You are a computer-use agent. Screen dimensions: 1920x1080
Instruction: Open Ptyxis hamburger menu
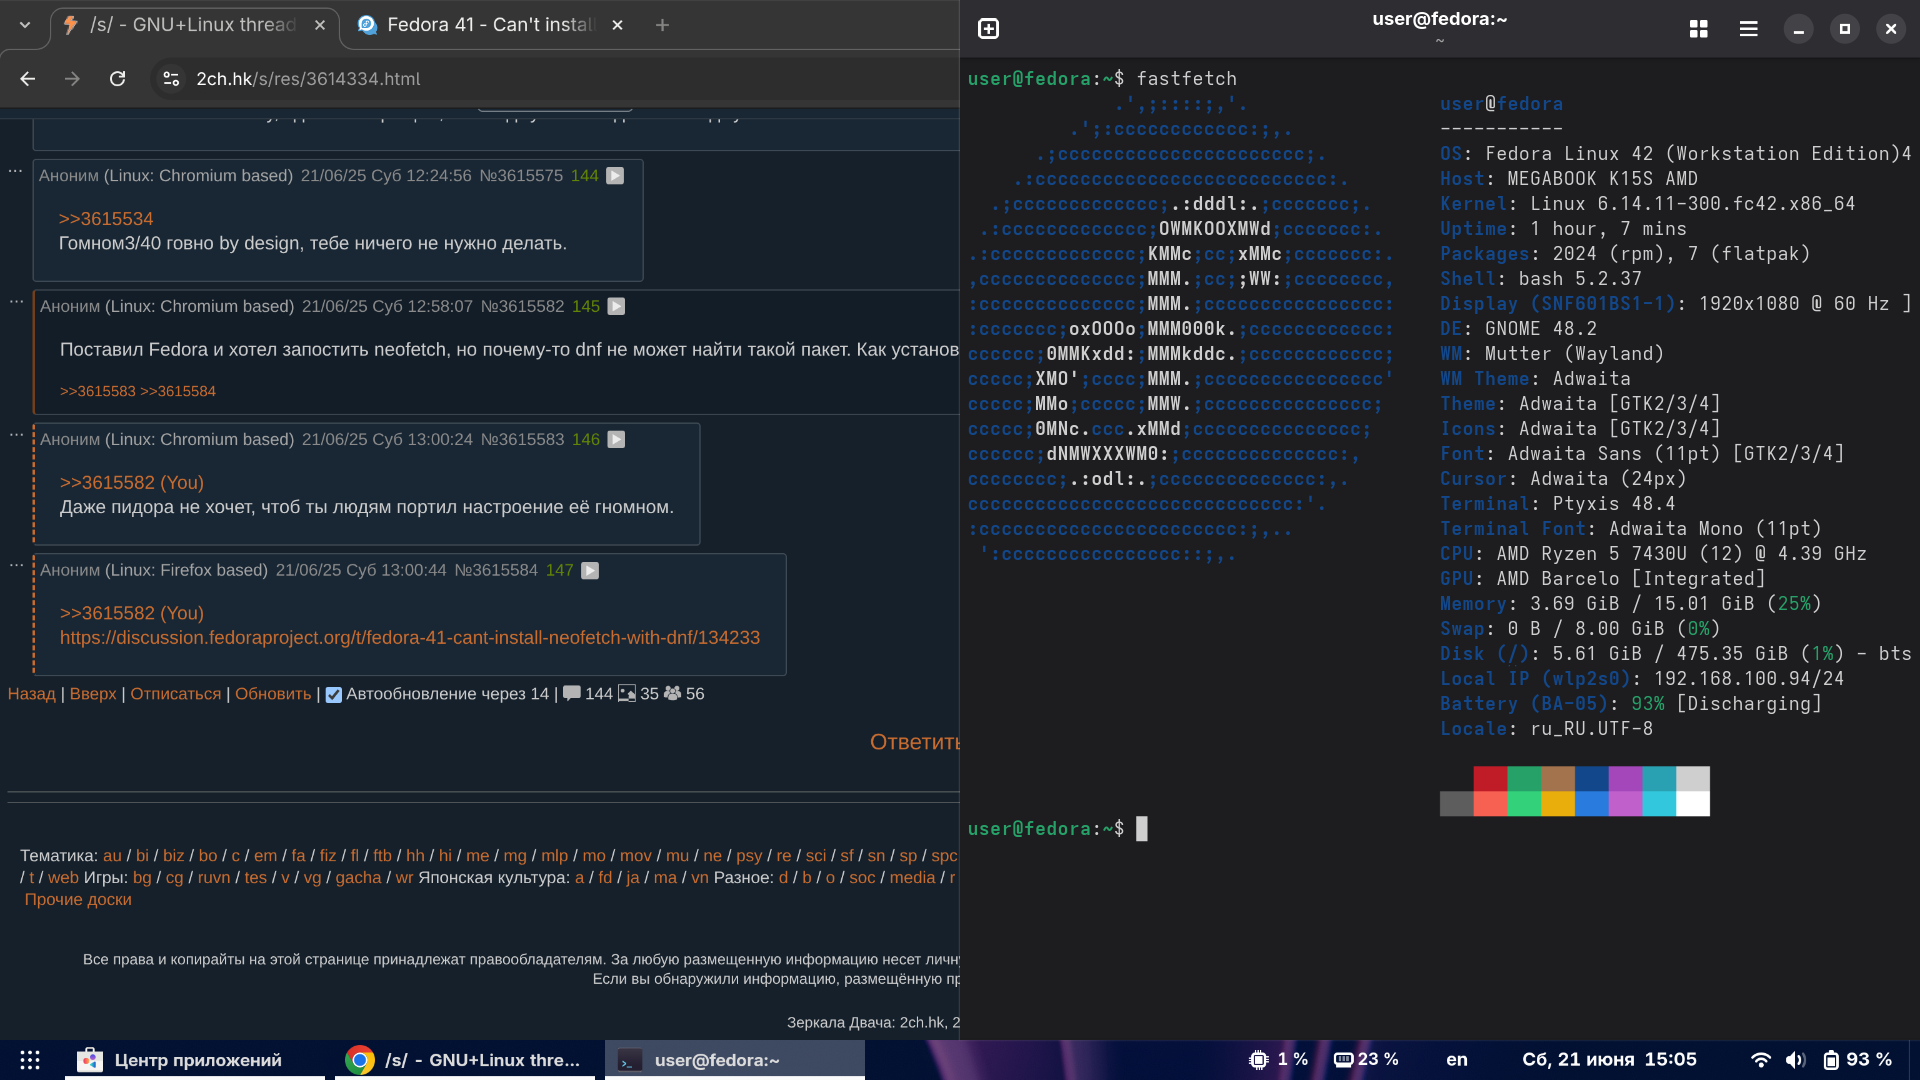pos(1748,29)
